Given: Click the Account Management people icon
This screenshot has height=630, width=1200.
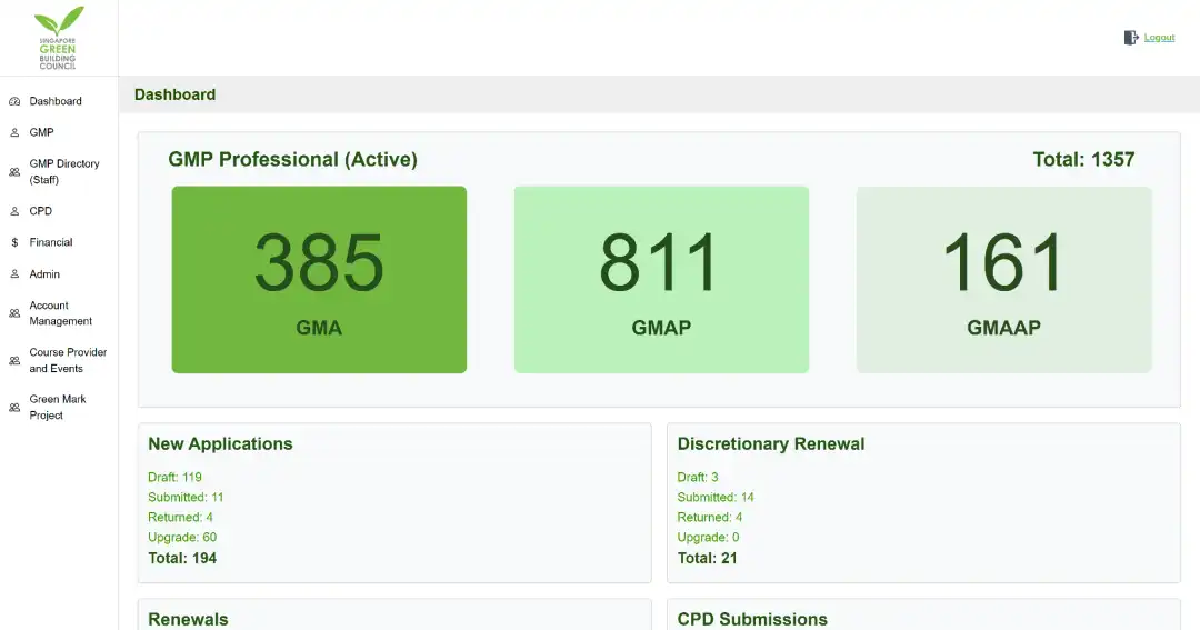Looking at the screenshot, I should 14,313.
